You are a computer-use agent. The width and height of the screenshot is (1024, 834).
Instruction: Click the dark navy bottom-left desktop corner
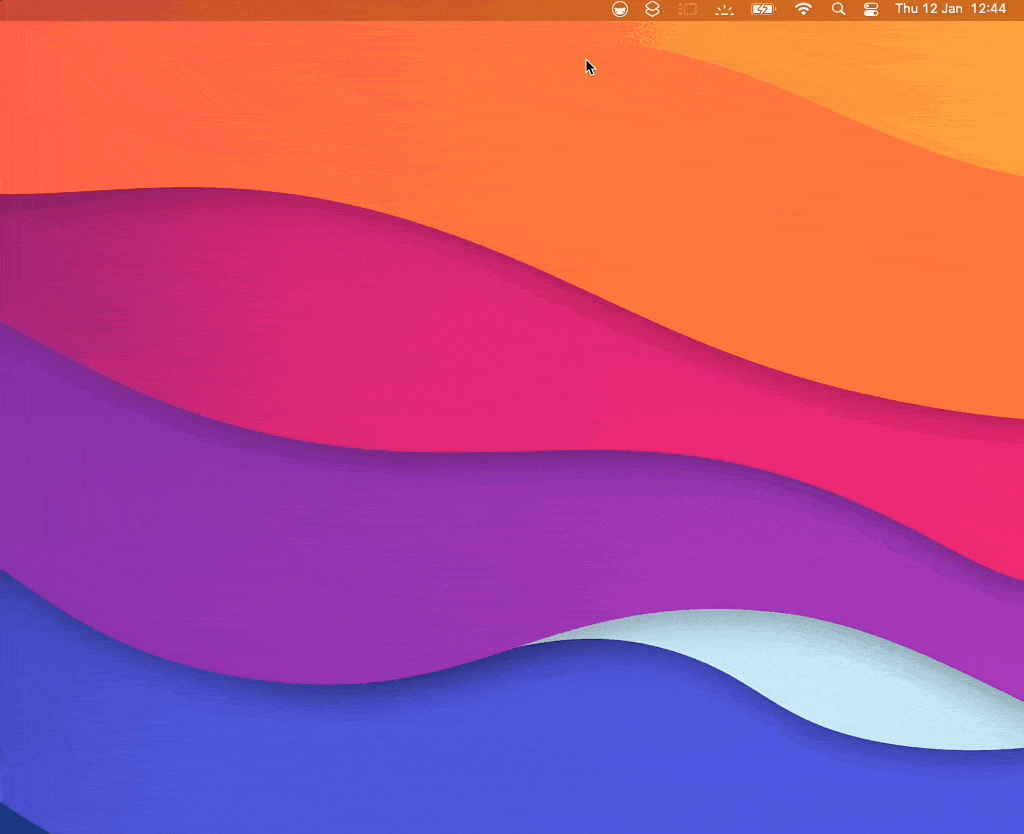click(8, 825)
